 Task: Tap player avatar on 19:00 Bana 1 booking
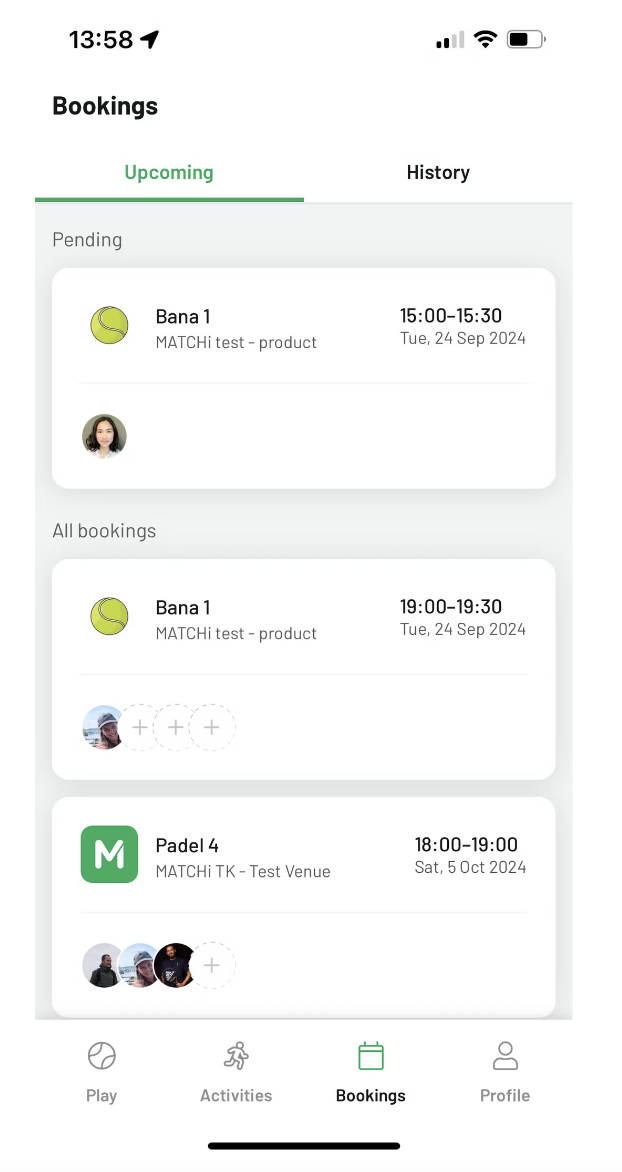coord(103,728)
